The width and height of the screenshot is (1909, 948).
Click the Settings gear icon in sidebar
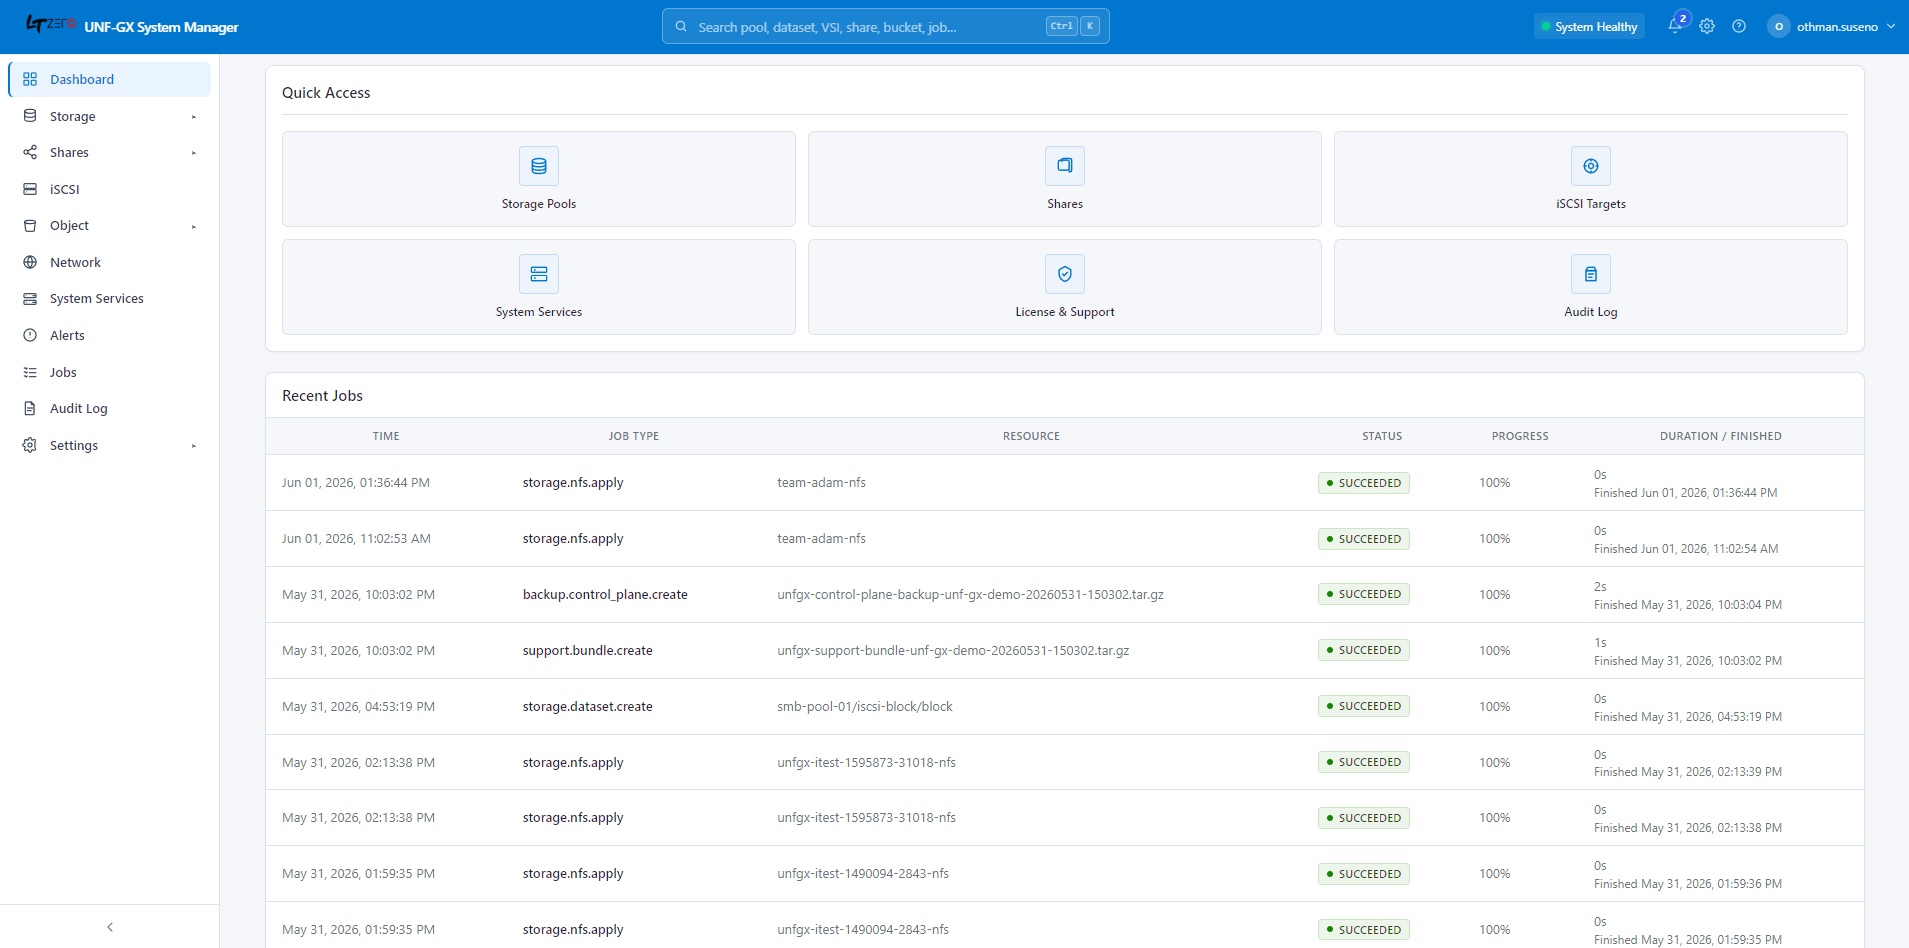[x=30, y=445]
